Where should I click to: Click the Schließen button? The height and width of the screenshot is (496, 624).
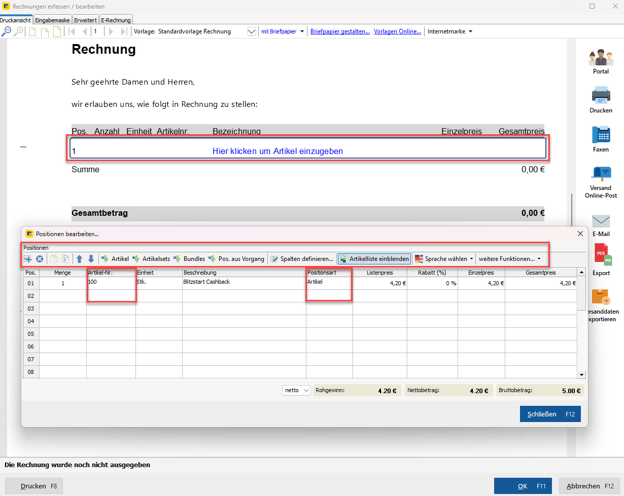click(x=549, y=414)
